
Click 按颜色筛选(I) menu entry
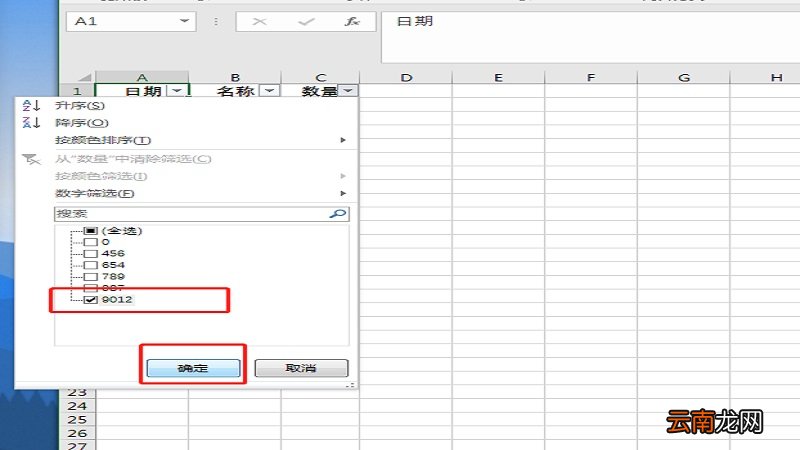tap(101, 176)
